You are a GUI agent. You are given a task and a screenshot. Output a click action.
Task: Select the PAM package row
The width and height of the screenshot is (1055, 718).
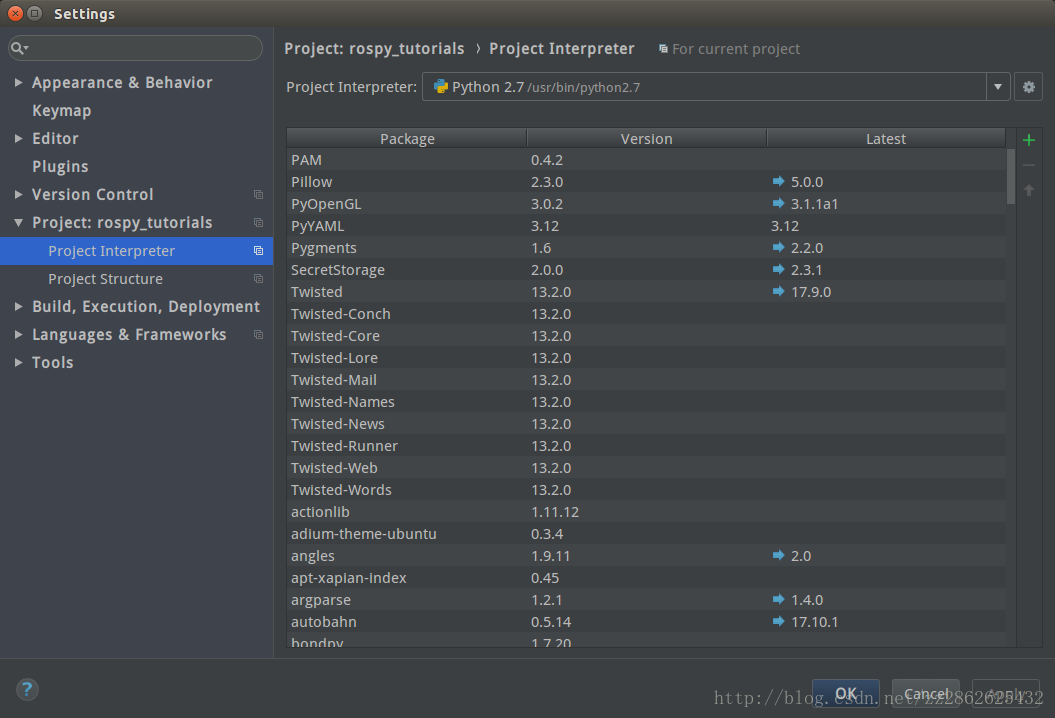click(647, 159)
